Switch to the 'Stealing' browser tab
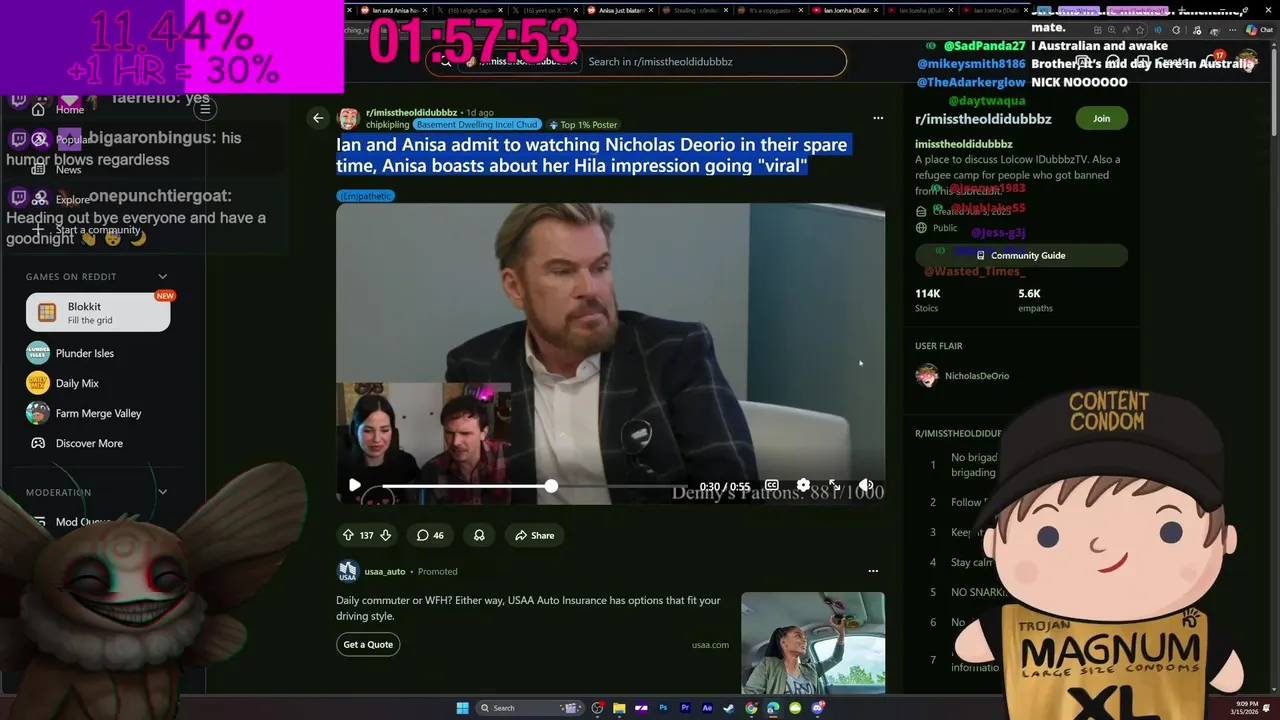The height and width of the screenshot is (720, 1280). click(x=697, y=10)
